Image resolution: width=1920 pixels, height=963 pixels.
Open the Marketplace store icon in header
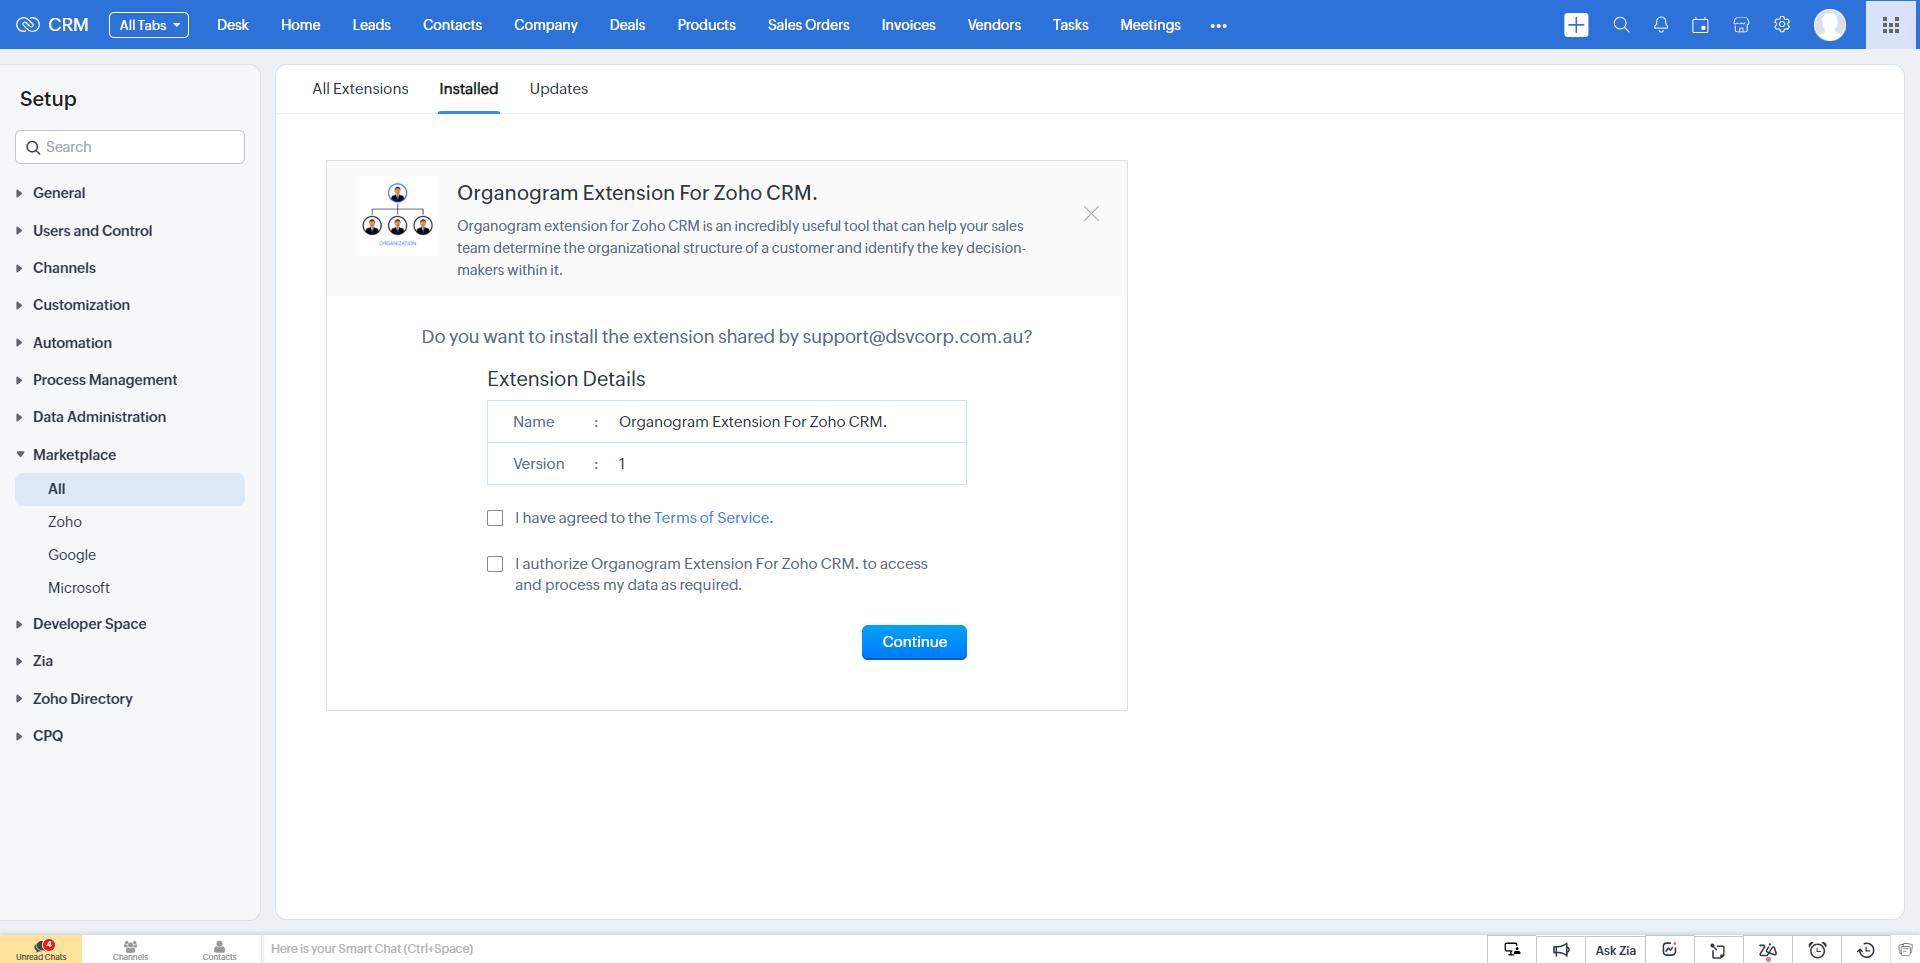pyautogui.click(x=1741, y=25)
